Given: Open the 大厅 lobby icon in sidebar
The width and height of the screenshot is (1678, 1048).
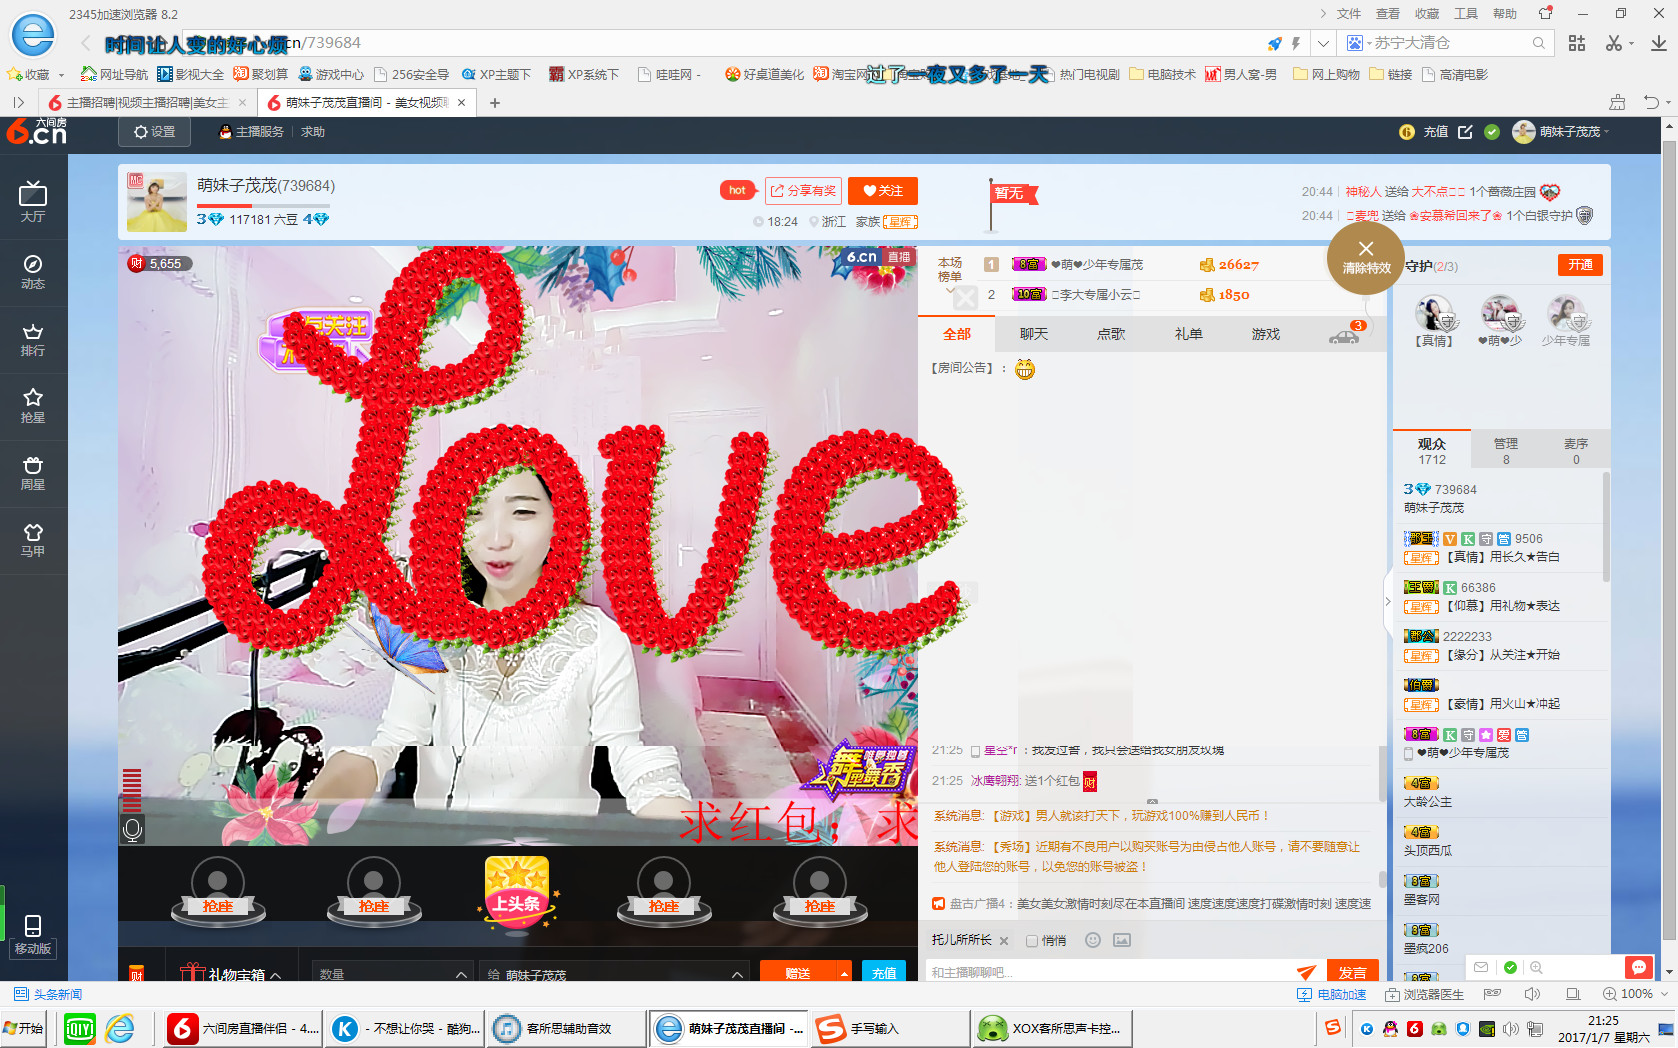Looking at the screenshot, I should tap(33, 201).
